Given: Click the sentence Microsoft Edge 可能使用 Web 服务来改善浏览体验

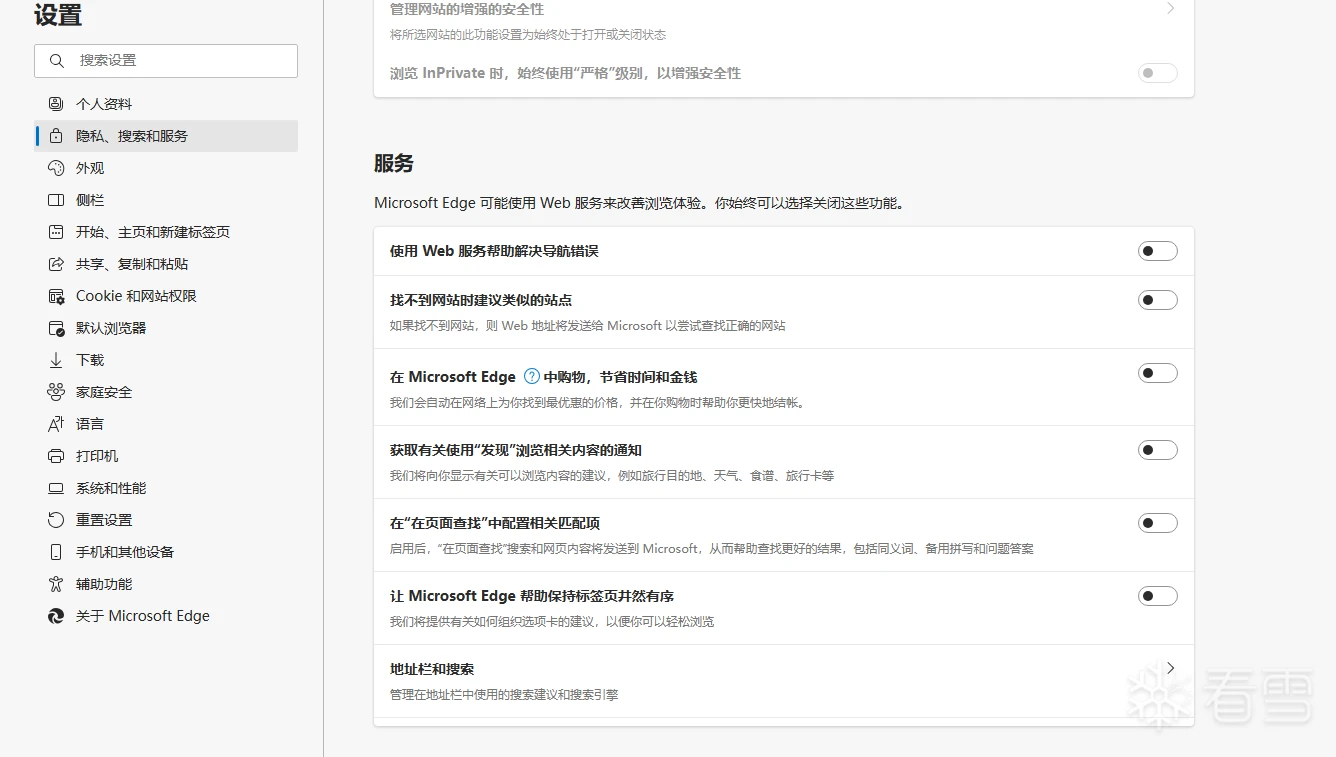Looking at the screenshot, I should point(640,203).
